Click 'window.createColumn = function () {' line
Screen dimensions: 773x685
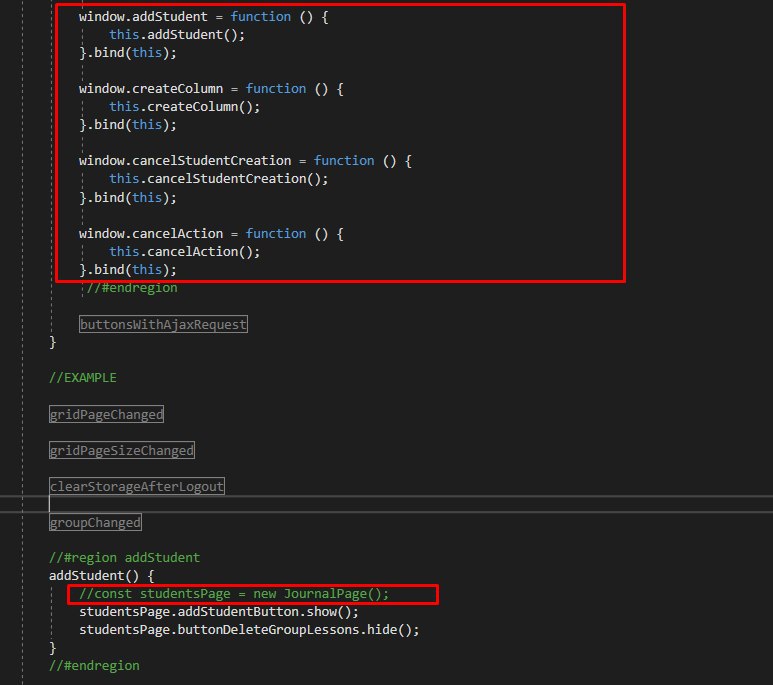pyautogui.click(x=211, y=89)
